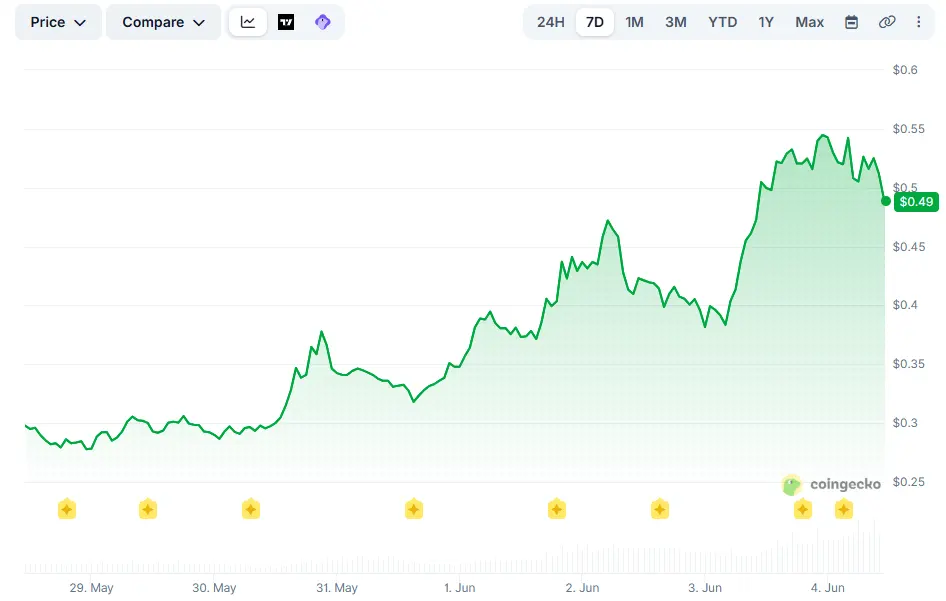Click the first news marker on 28 May
The height and width of the screenshot is (601, 946).
coord(67,509)
